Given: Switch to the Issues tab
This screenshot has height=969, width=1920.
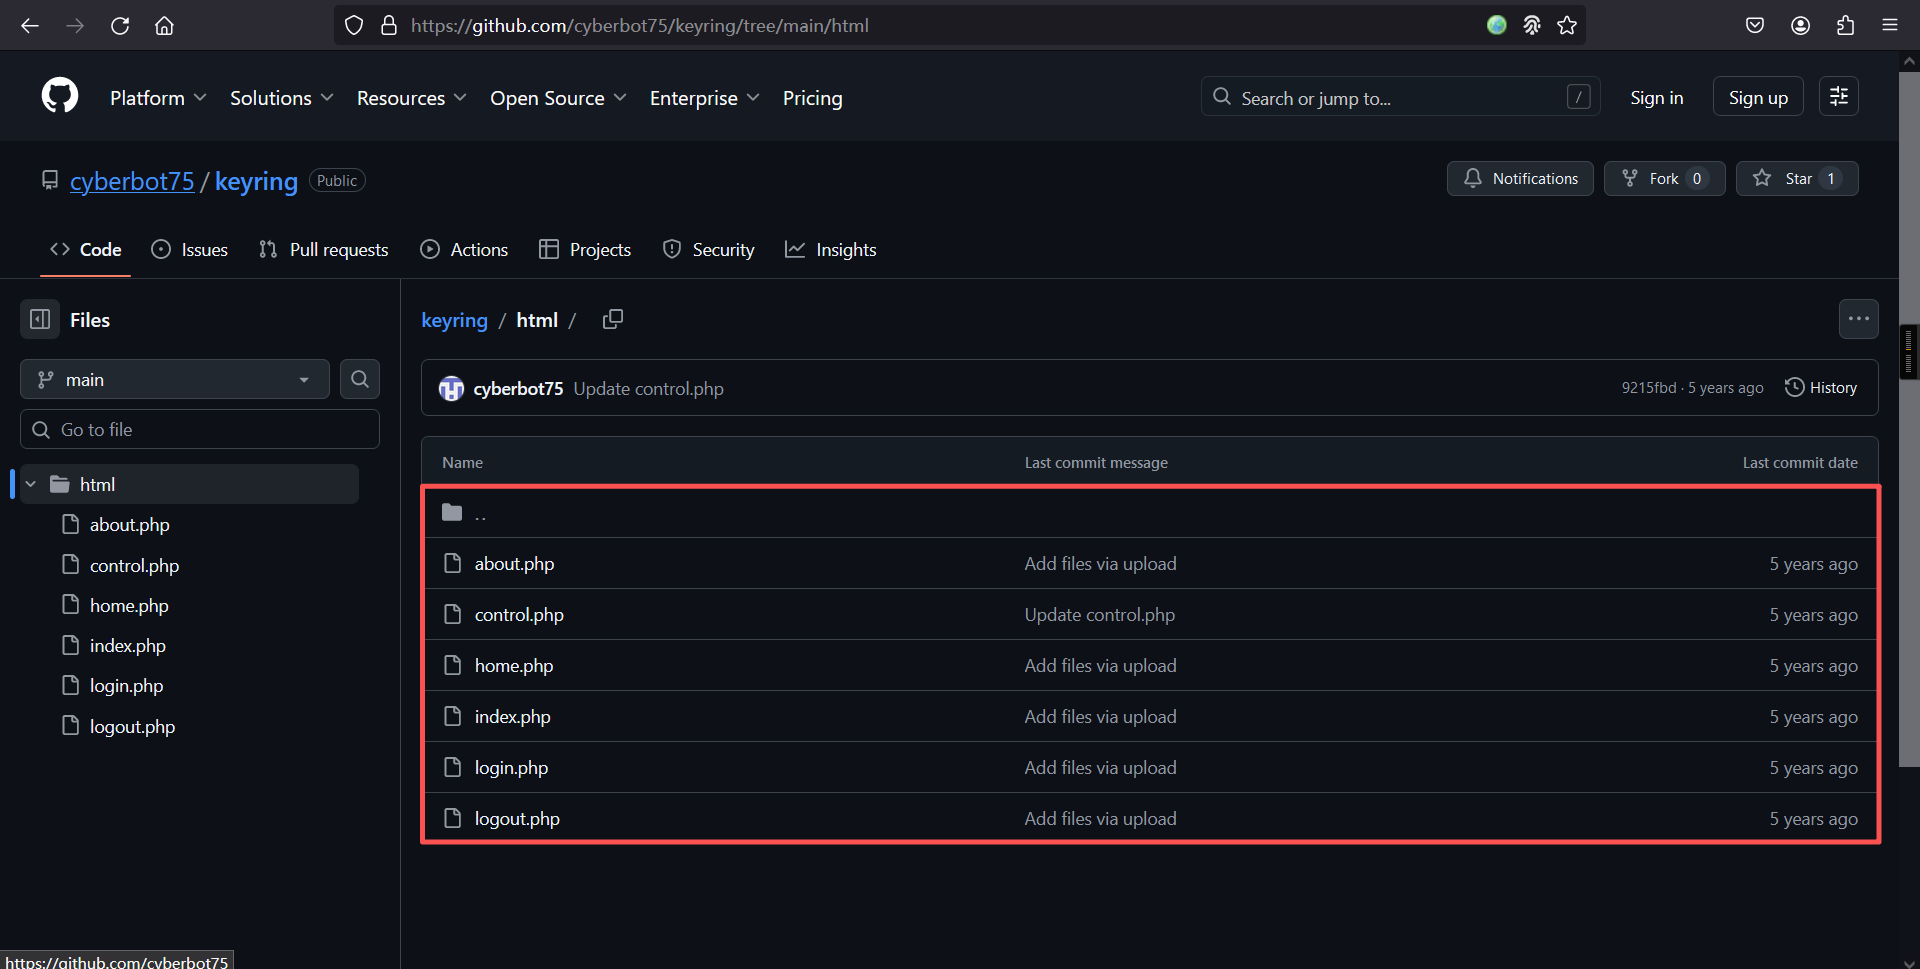Looking at the screenshot, I should pyautogui.click(x=190, y=250).
